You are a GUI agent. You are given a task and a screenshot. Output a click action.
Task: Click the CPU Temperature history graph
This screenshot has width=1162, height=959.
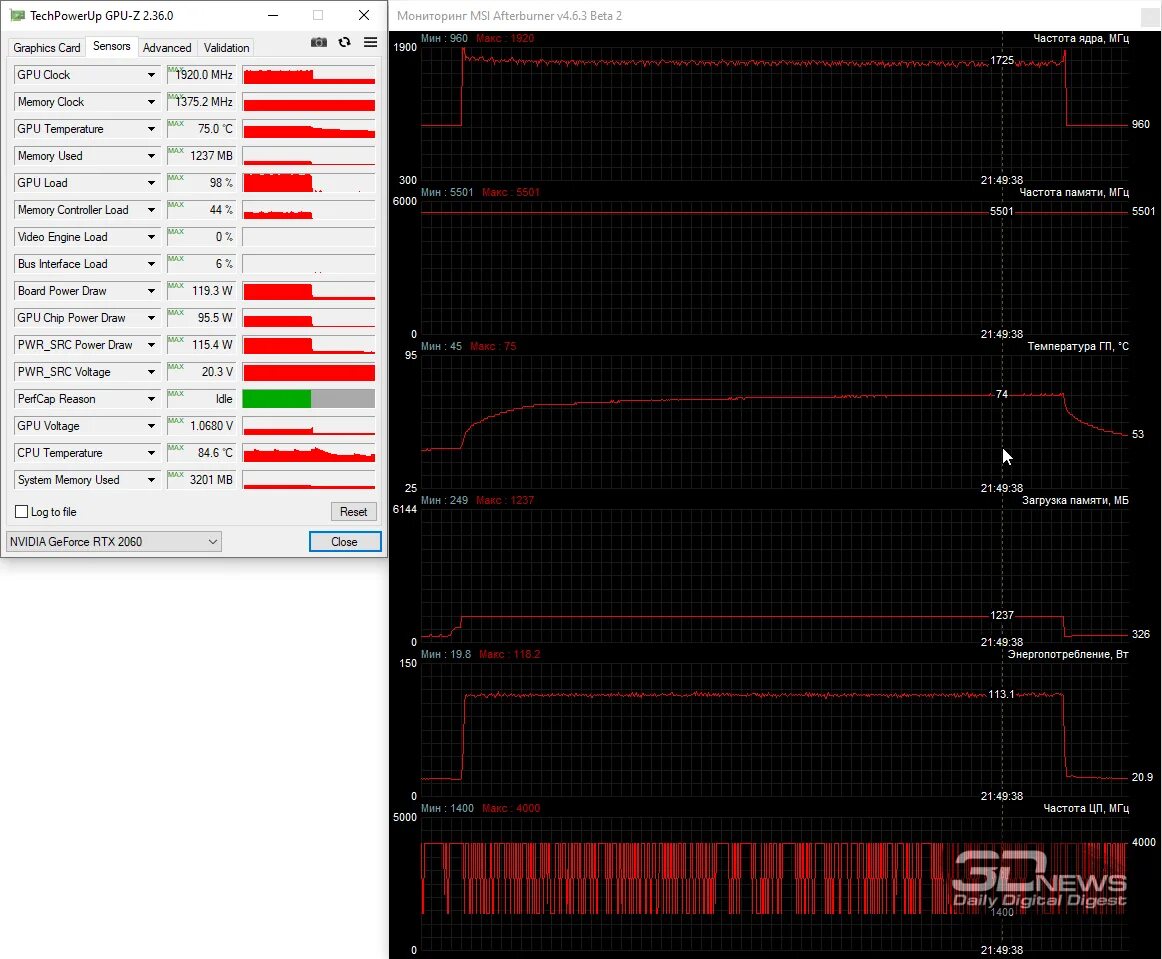click(308, 454)
